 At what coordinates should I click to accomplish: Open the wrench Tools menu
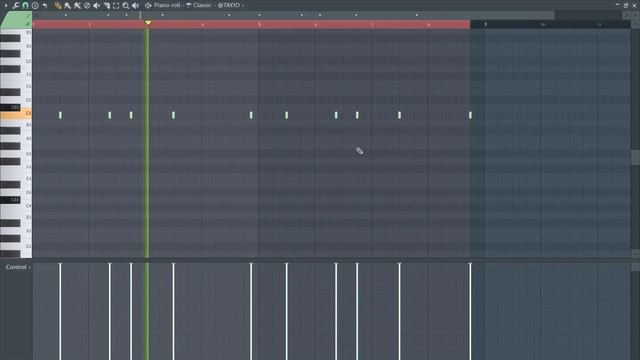click(x=16, y=5)
